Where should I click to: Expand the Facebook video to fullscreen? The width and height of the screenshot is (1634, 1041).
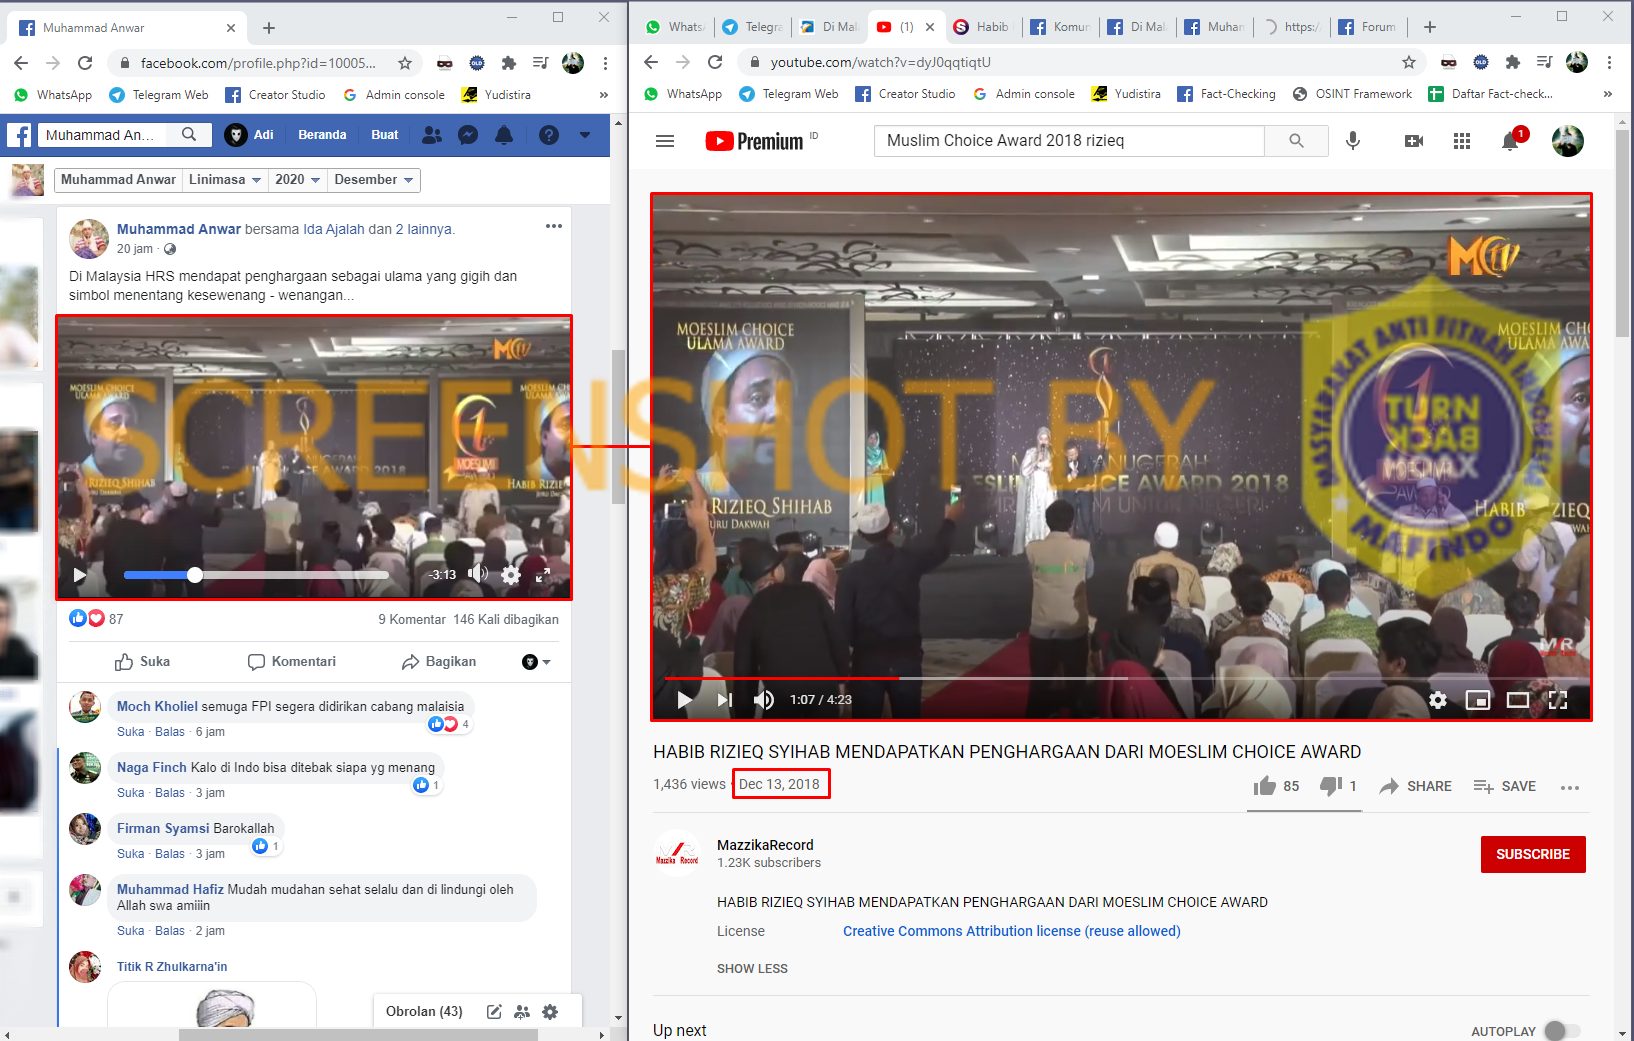[x=543, y=575]
